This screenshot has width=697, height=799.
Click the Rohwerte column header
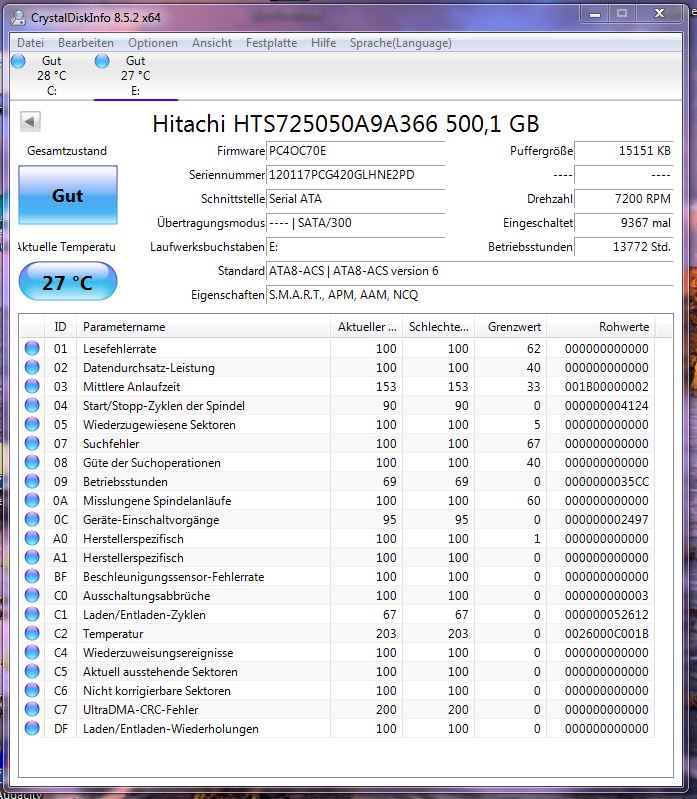[601, 327]
